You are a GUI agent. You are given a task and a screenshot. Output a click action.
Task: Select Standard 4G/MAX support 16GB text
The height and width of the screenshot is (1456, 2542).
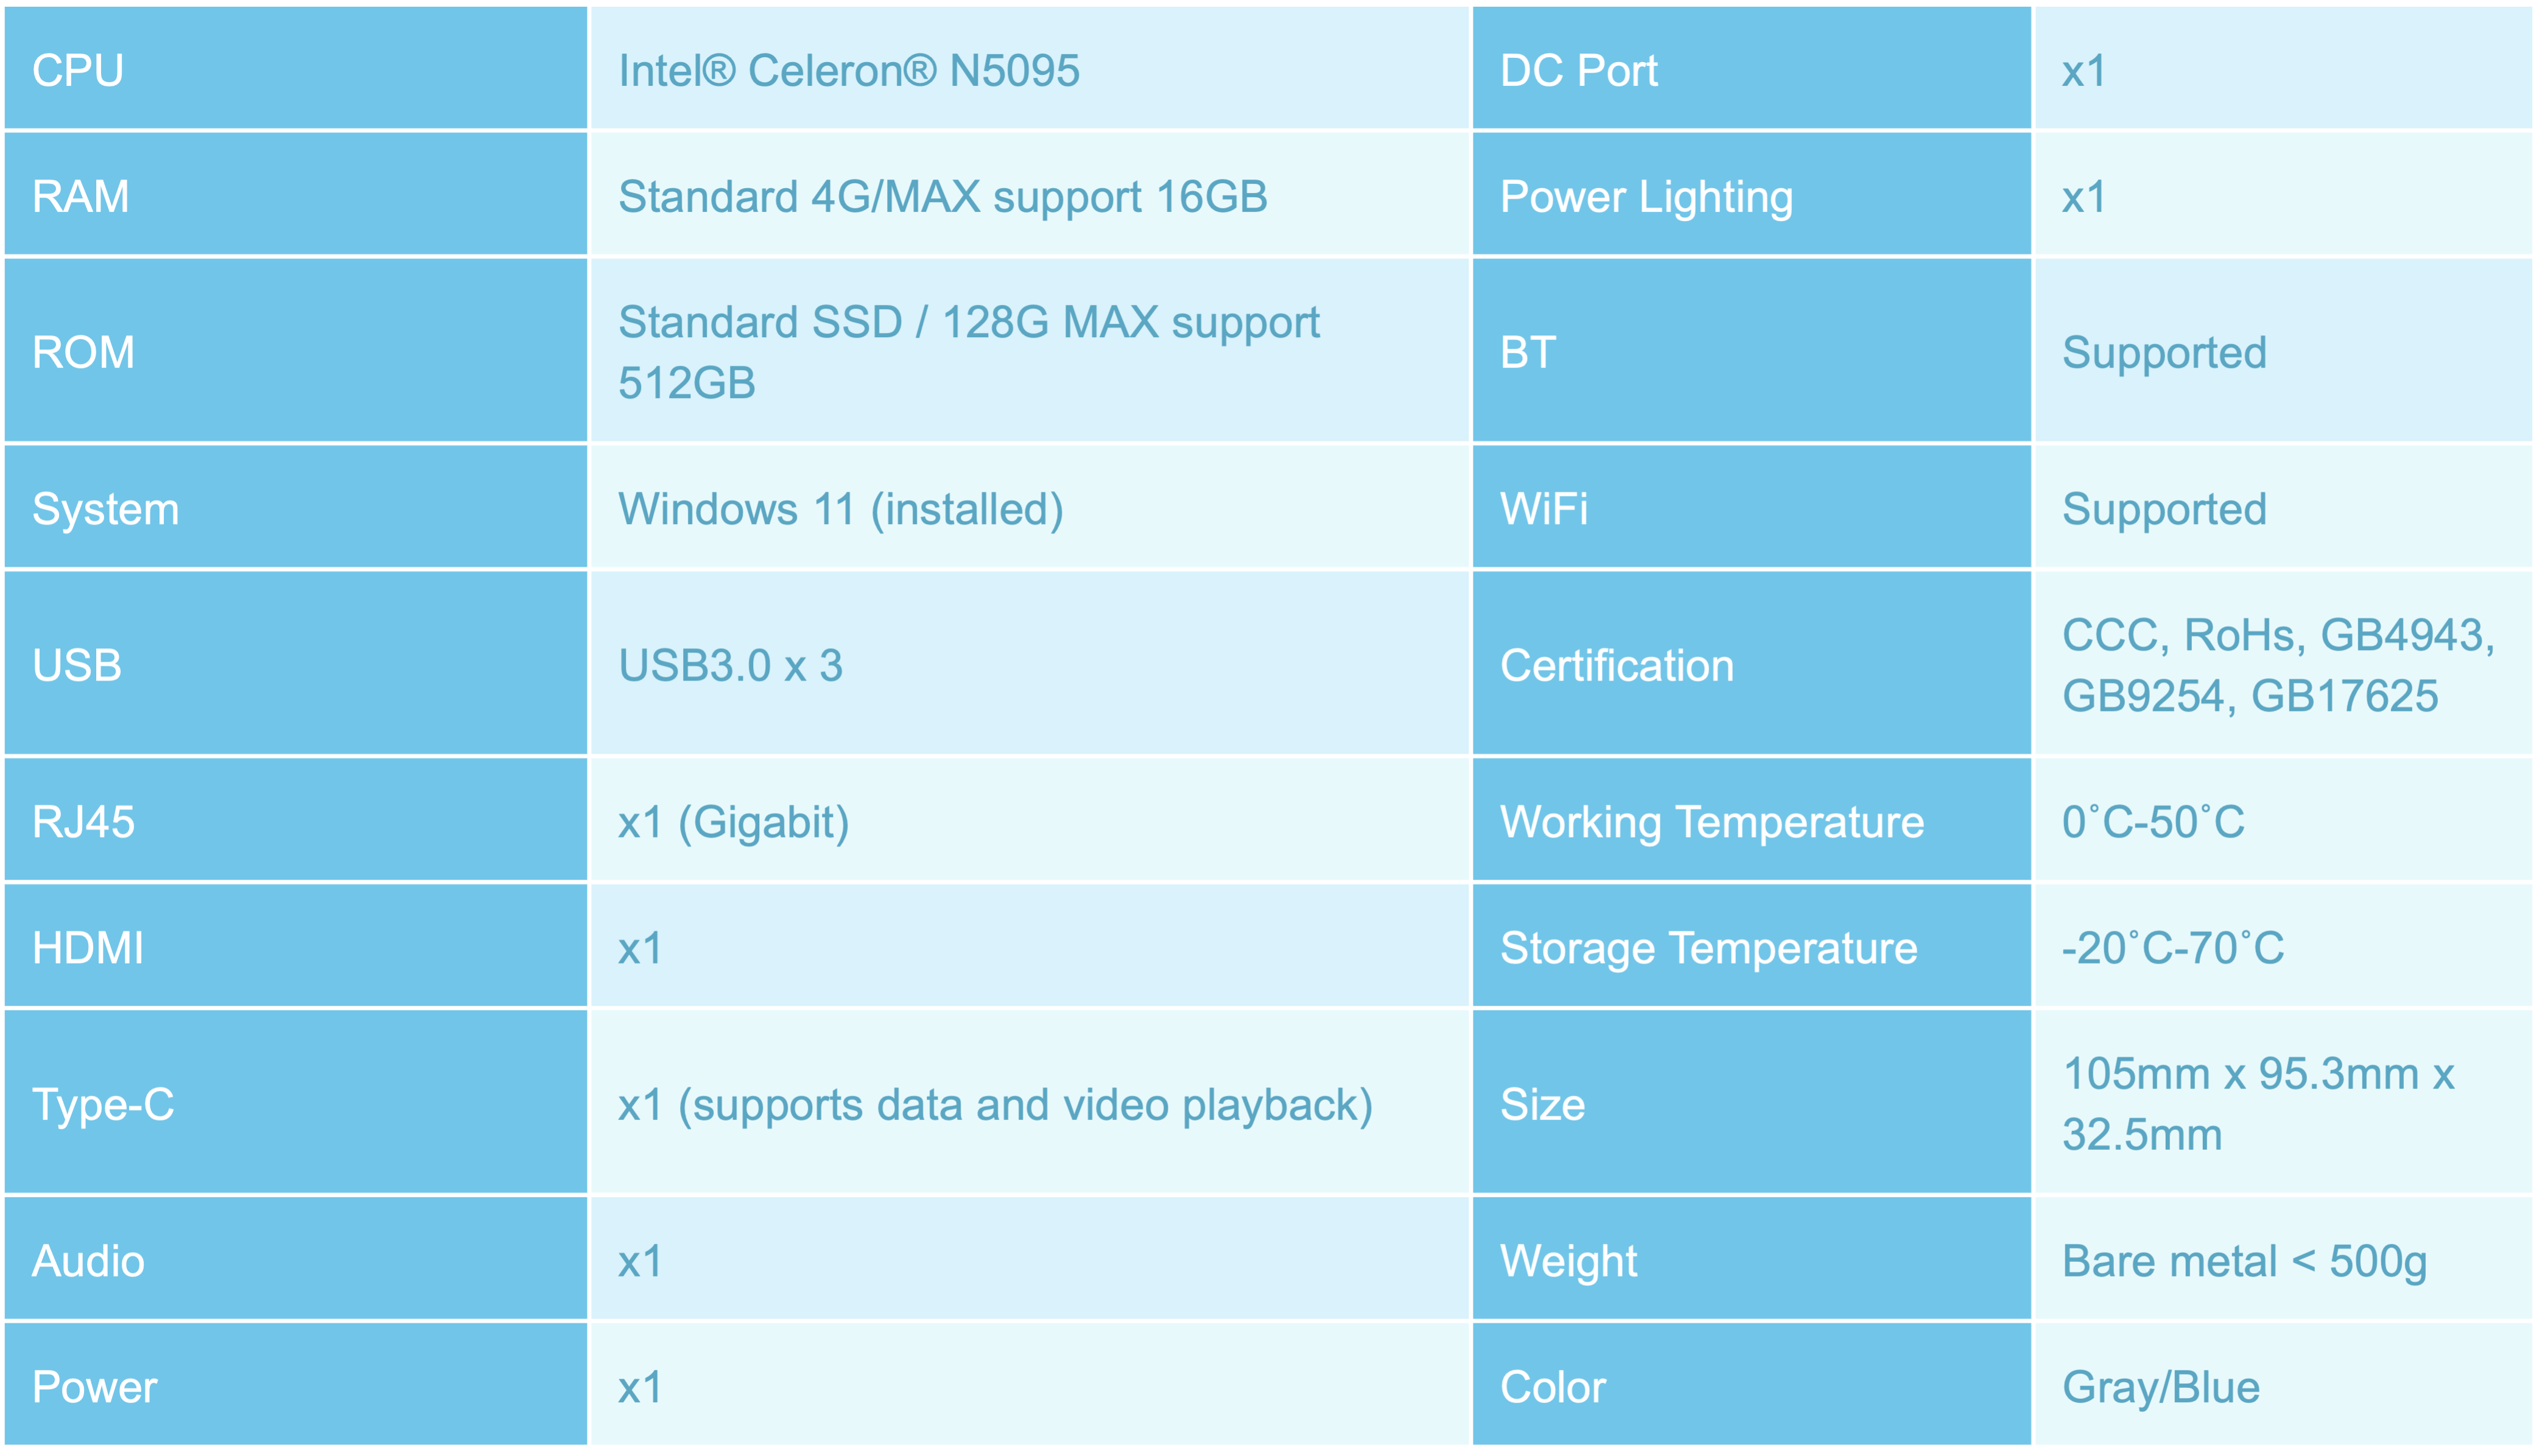[x=942, y=197]
